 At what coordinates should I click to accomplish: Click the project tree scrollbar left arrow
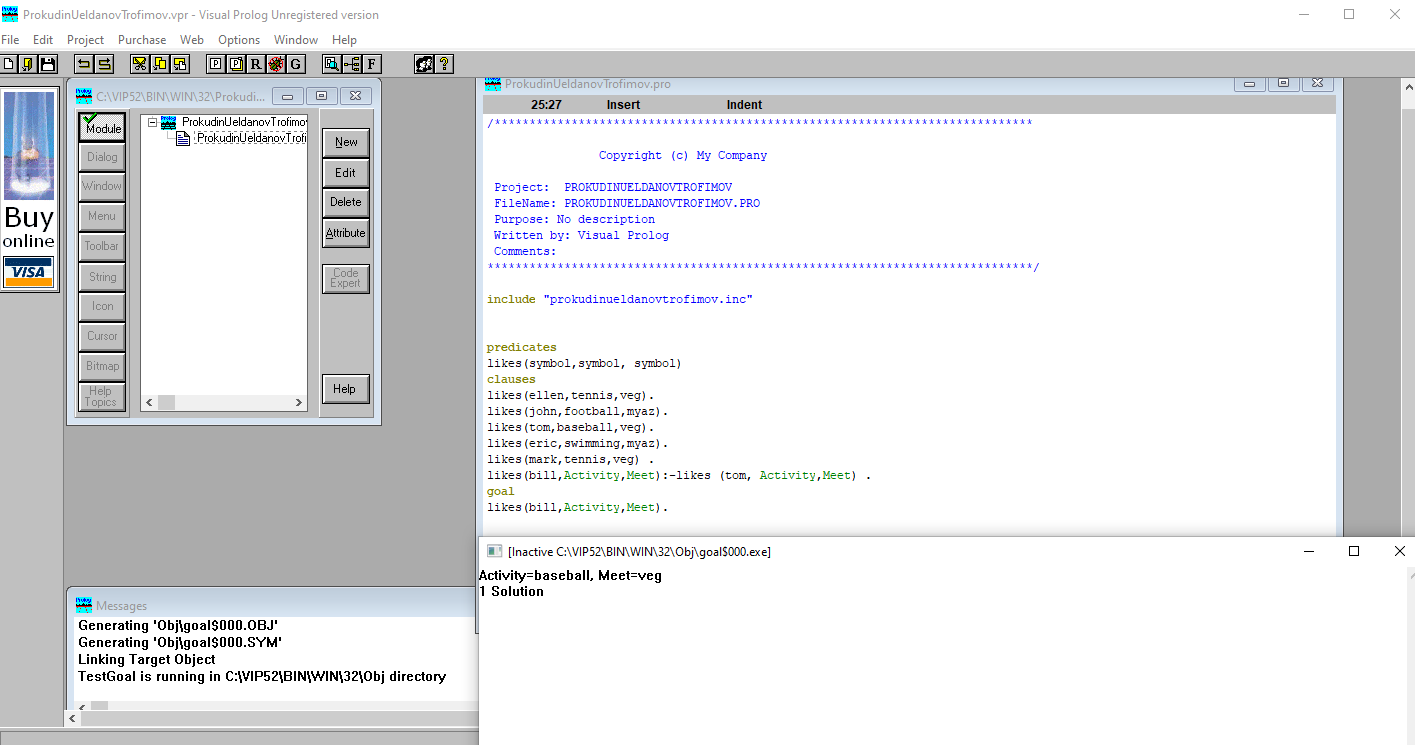point(149,402)
